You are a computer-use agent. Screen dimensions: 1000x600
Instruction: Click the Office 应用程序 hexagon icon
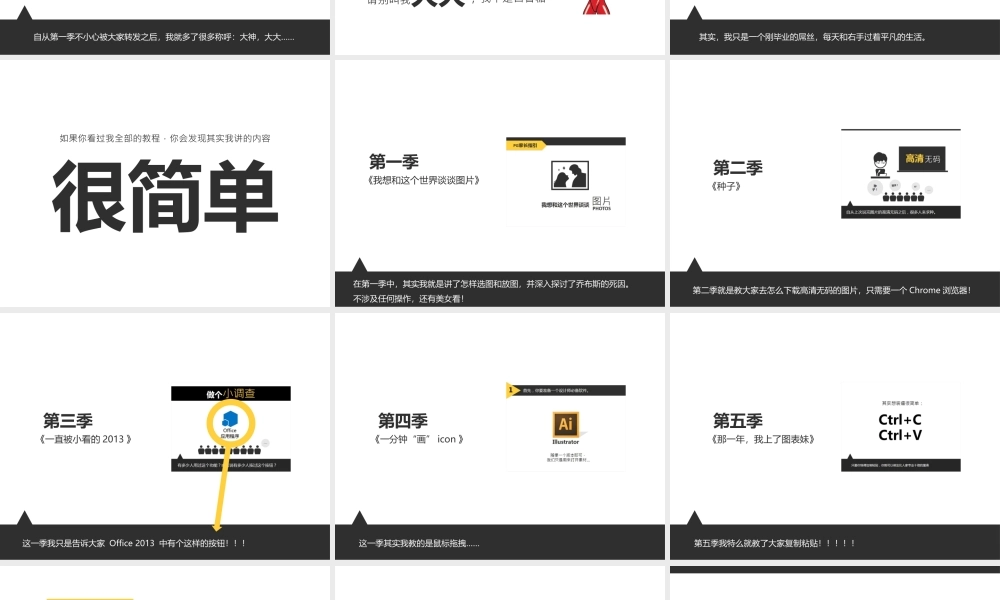tap(230, 418)
